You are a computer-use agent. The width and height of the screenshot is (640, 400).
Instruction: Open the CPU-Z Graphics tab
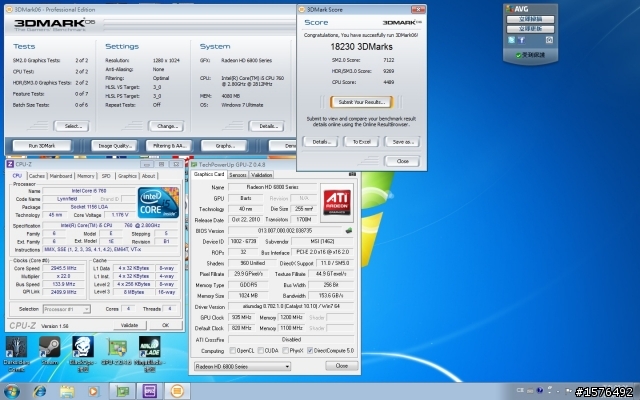127,176
